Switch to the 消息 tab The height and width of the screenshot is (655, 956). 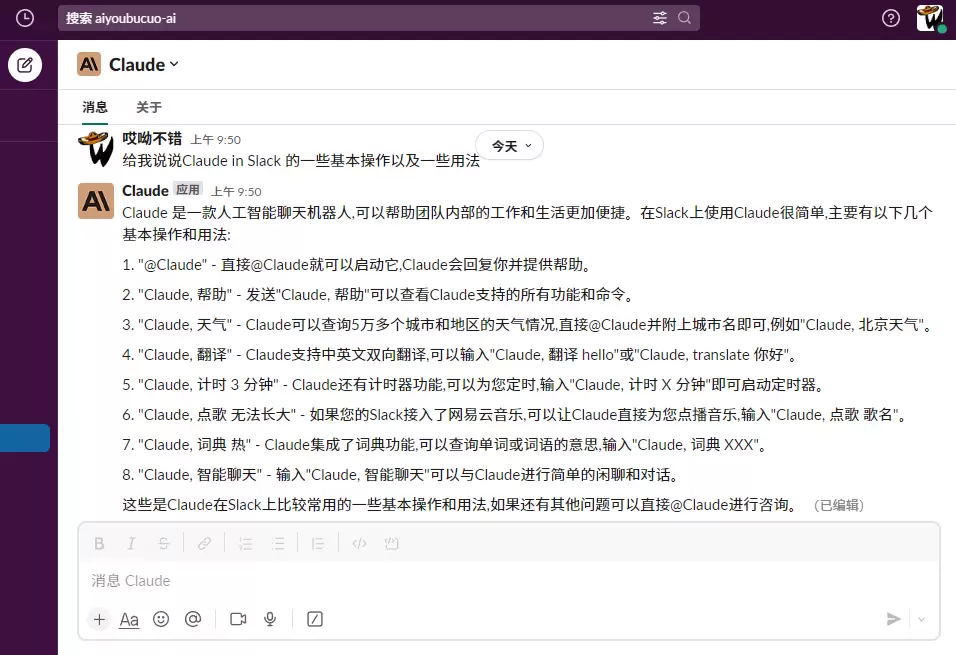click(x=95, y=107)
